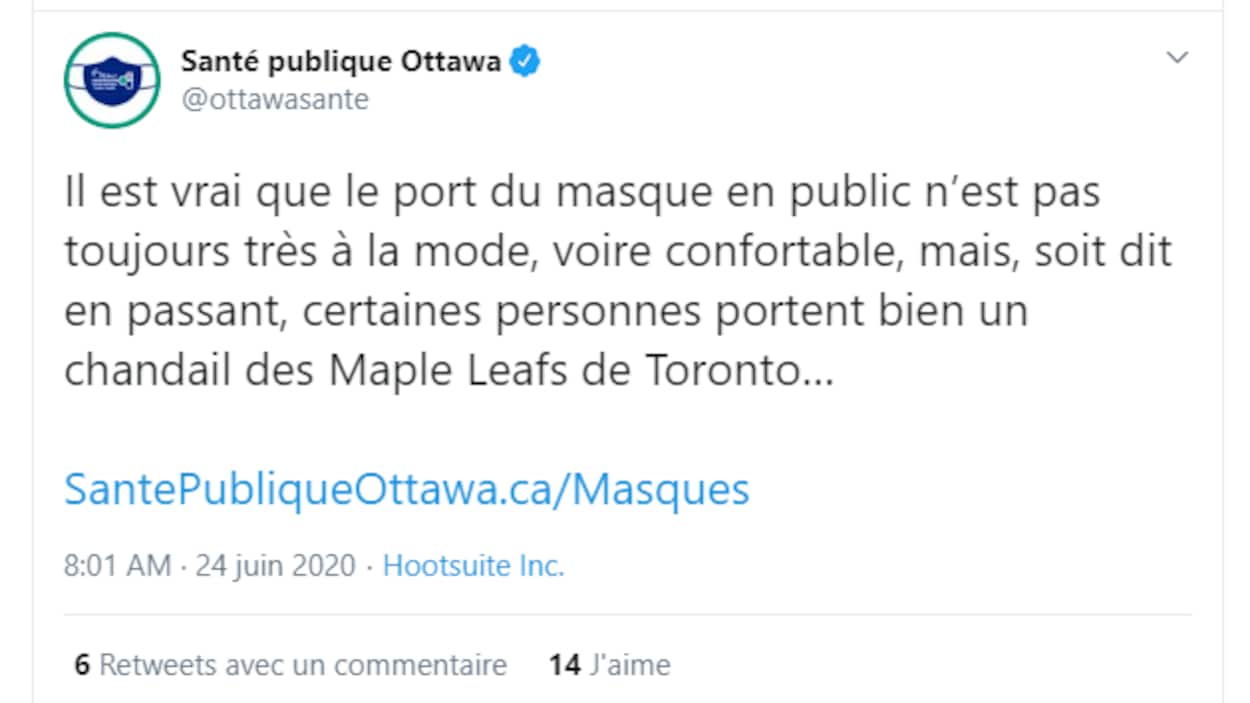Click the @ottawasante handle
Screen dimensions: 1250x703
coord(275,100)
